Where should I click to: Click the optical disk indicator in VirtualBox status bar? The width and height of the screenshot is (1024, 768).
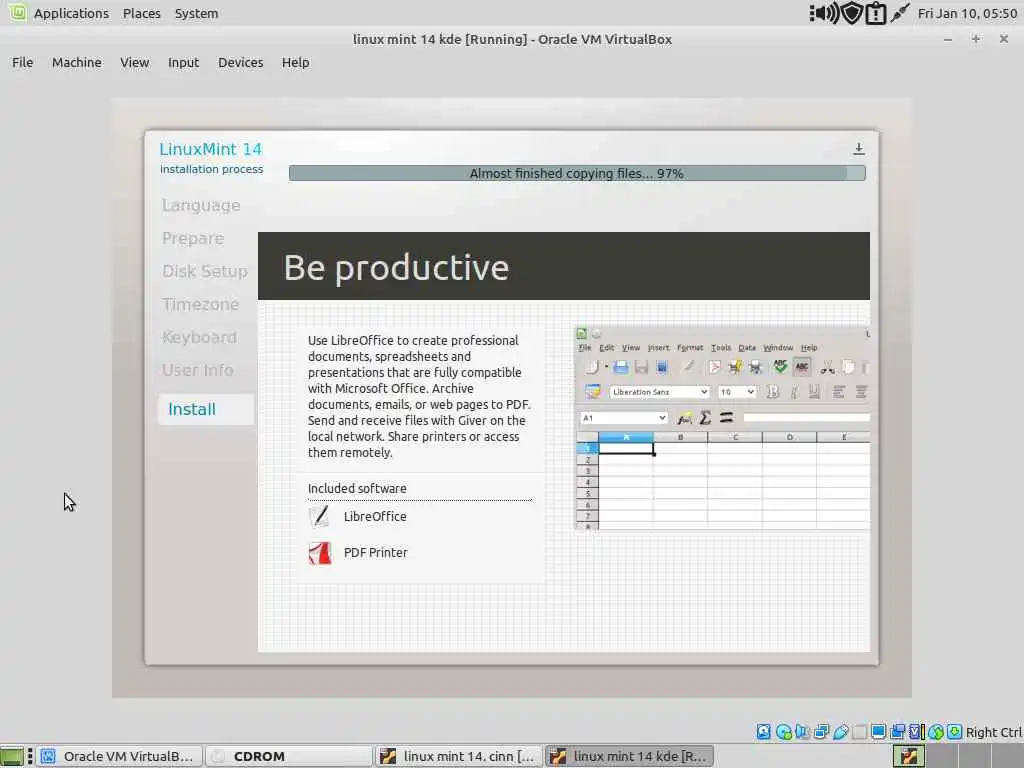click(x=783, y=731)
